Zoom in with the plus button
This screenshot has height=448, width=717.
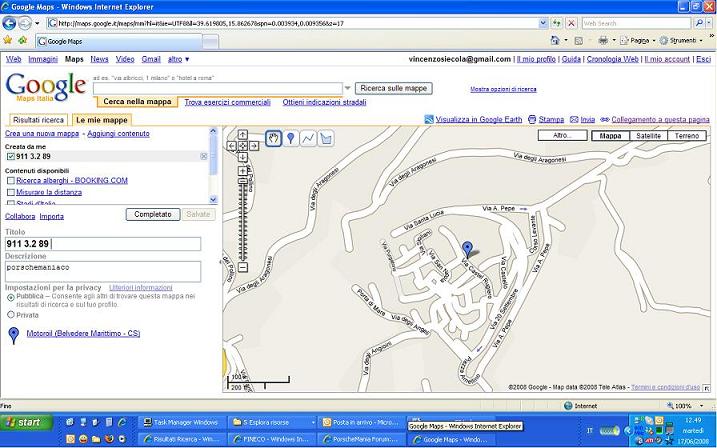click(x=243, y=171)
